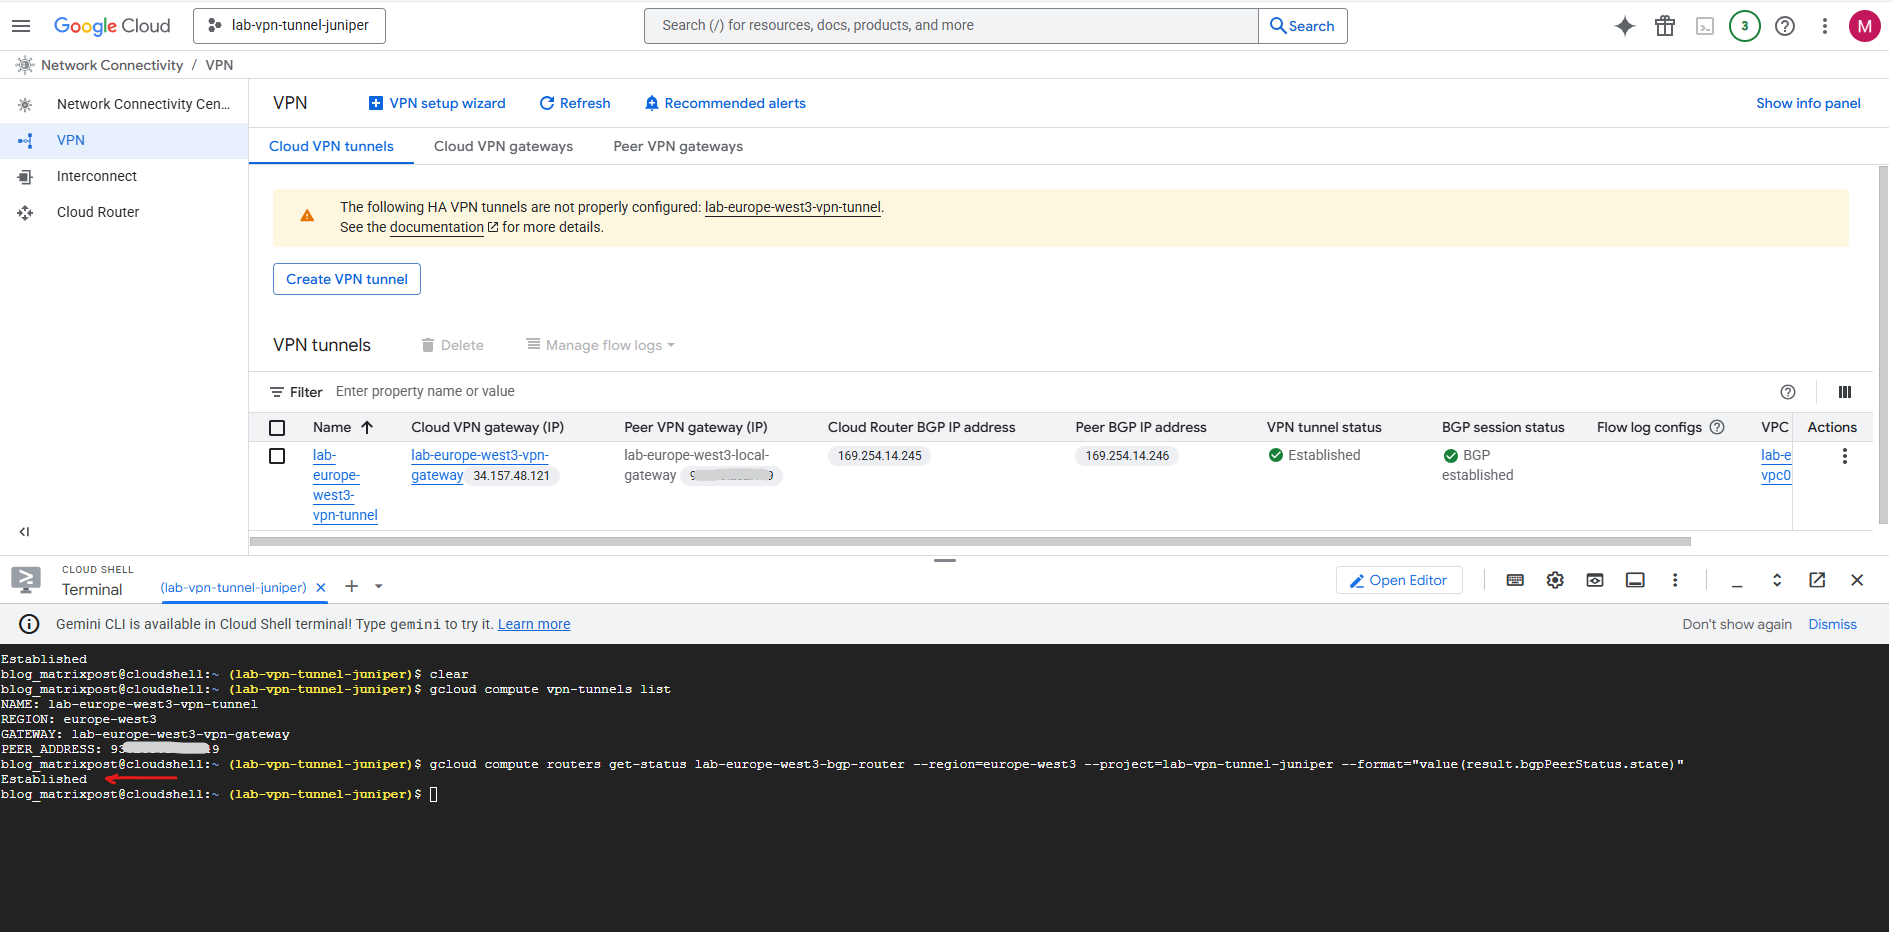
Task: Open tunnel name link in table row
Action: (x=345, y=485)
